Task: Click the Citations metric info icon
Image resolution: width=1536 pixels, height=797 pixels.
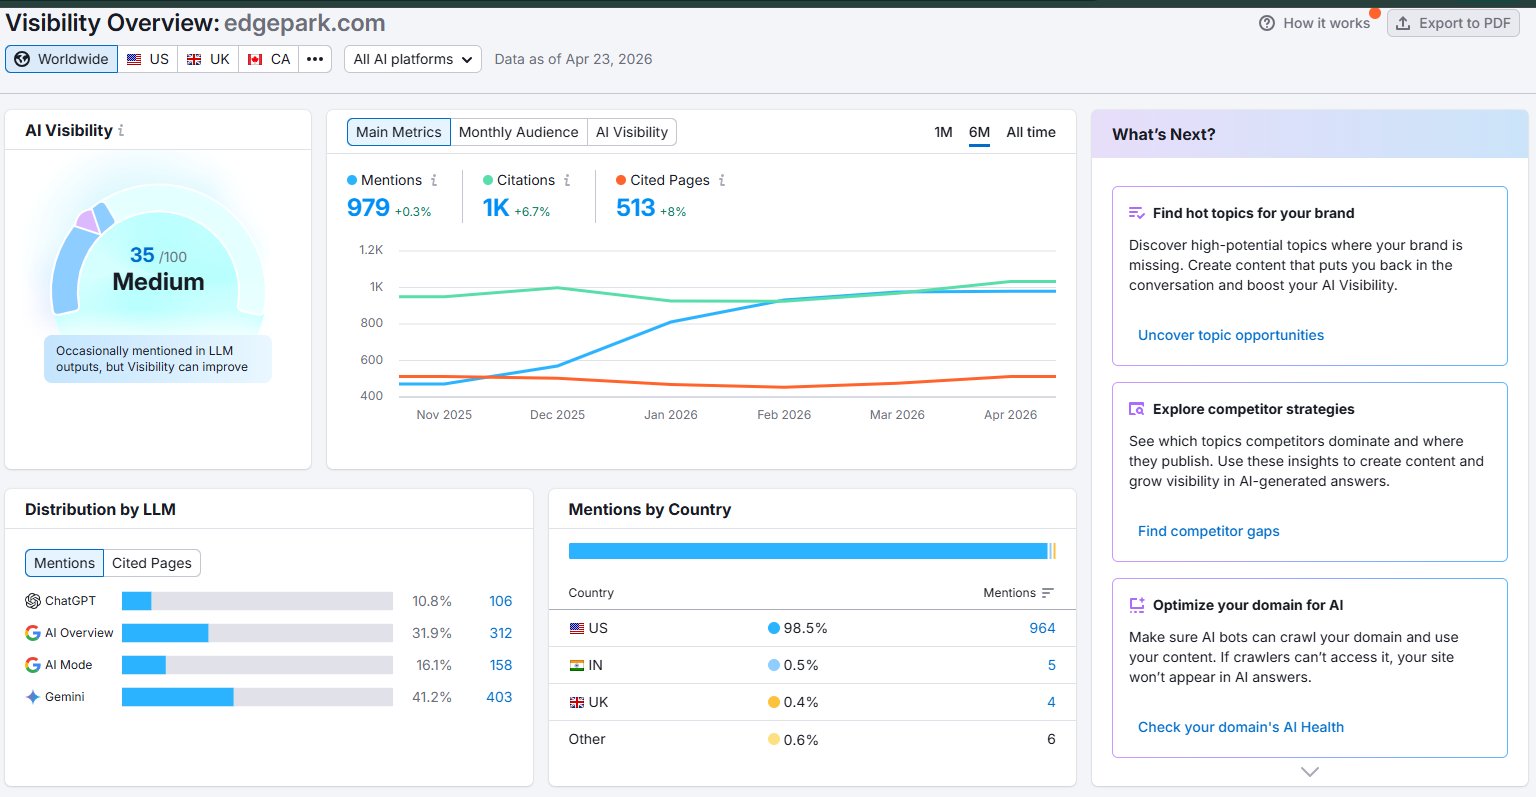Action: [x=567, y=180]
